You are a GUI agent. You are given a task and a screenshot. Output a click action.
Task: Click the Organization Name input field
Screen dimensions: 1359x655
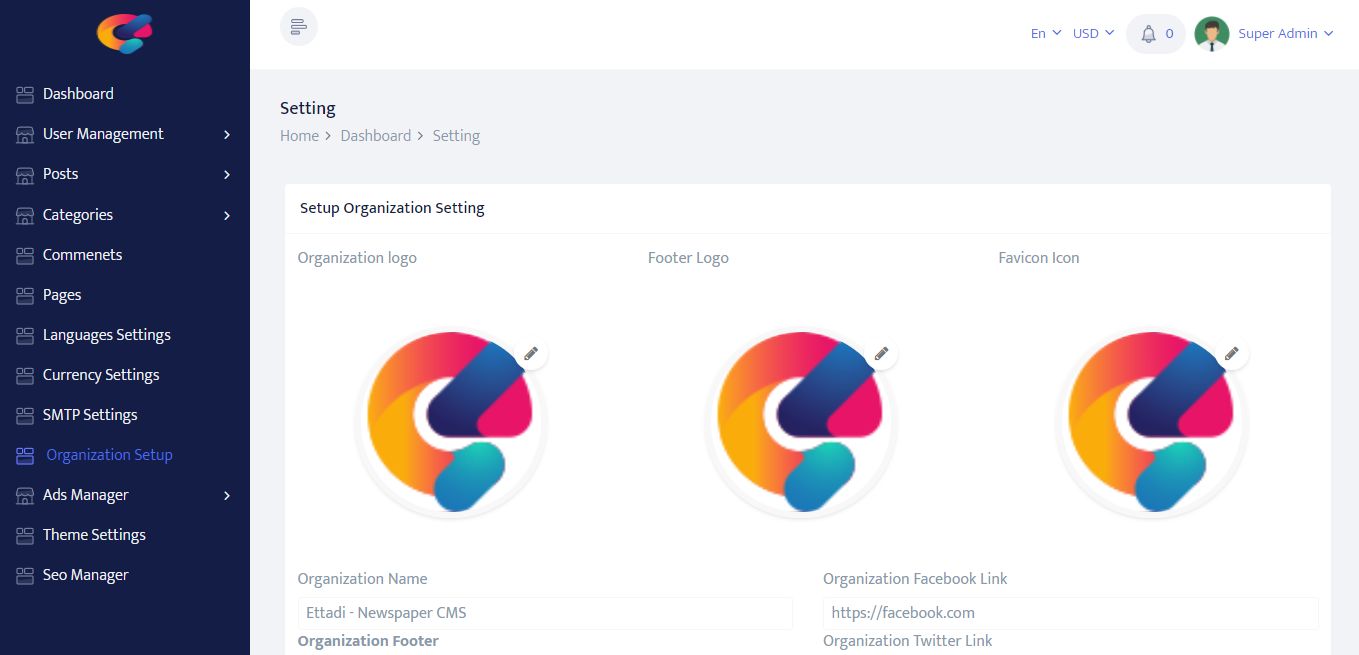coord(545,613)
